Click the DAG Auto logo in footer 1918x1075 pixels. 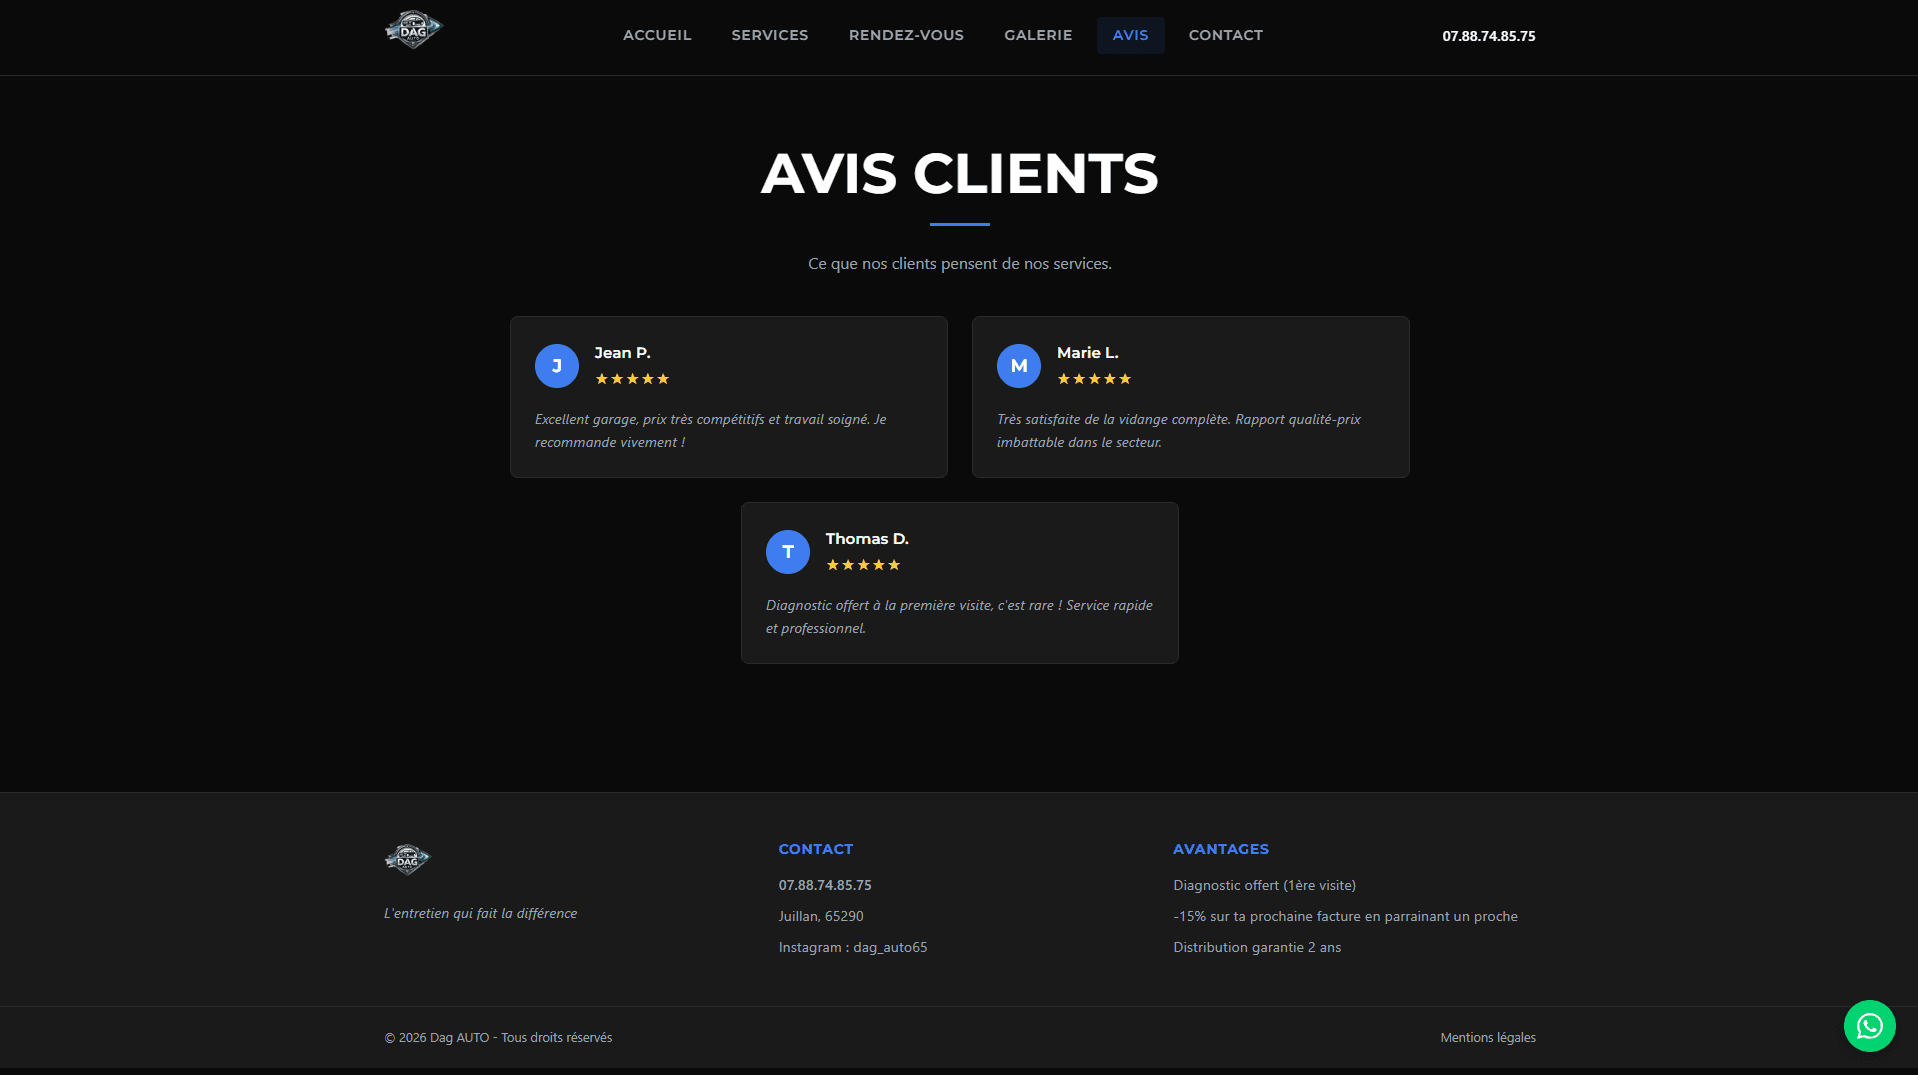[x=406, y=858]
